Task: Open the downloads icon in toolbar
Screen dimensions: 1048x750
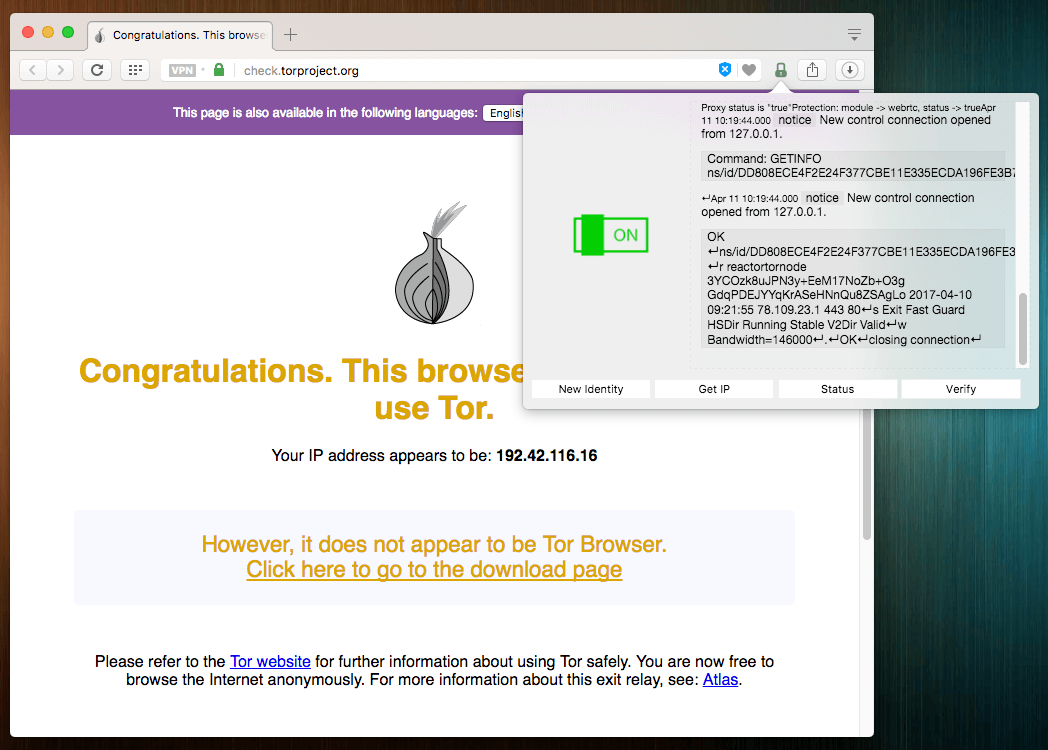Action: [x=849, y=70]
